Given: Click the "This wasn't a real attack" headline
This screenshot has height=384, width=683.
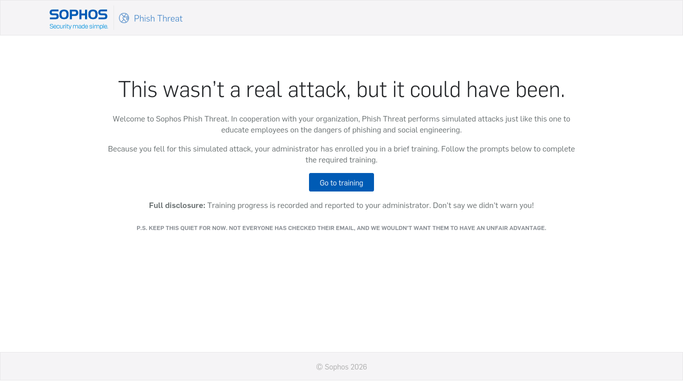Looking at the screenshot, I should 342,89.
